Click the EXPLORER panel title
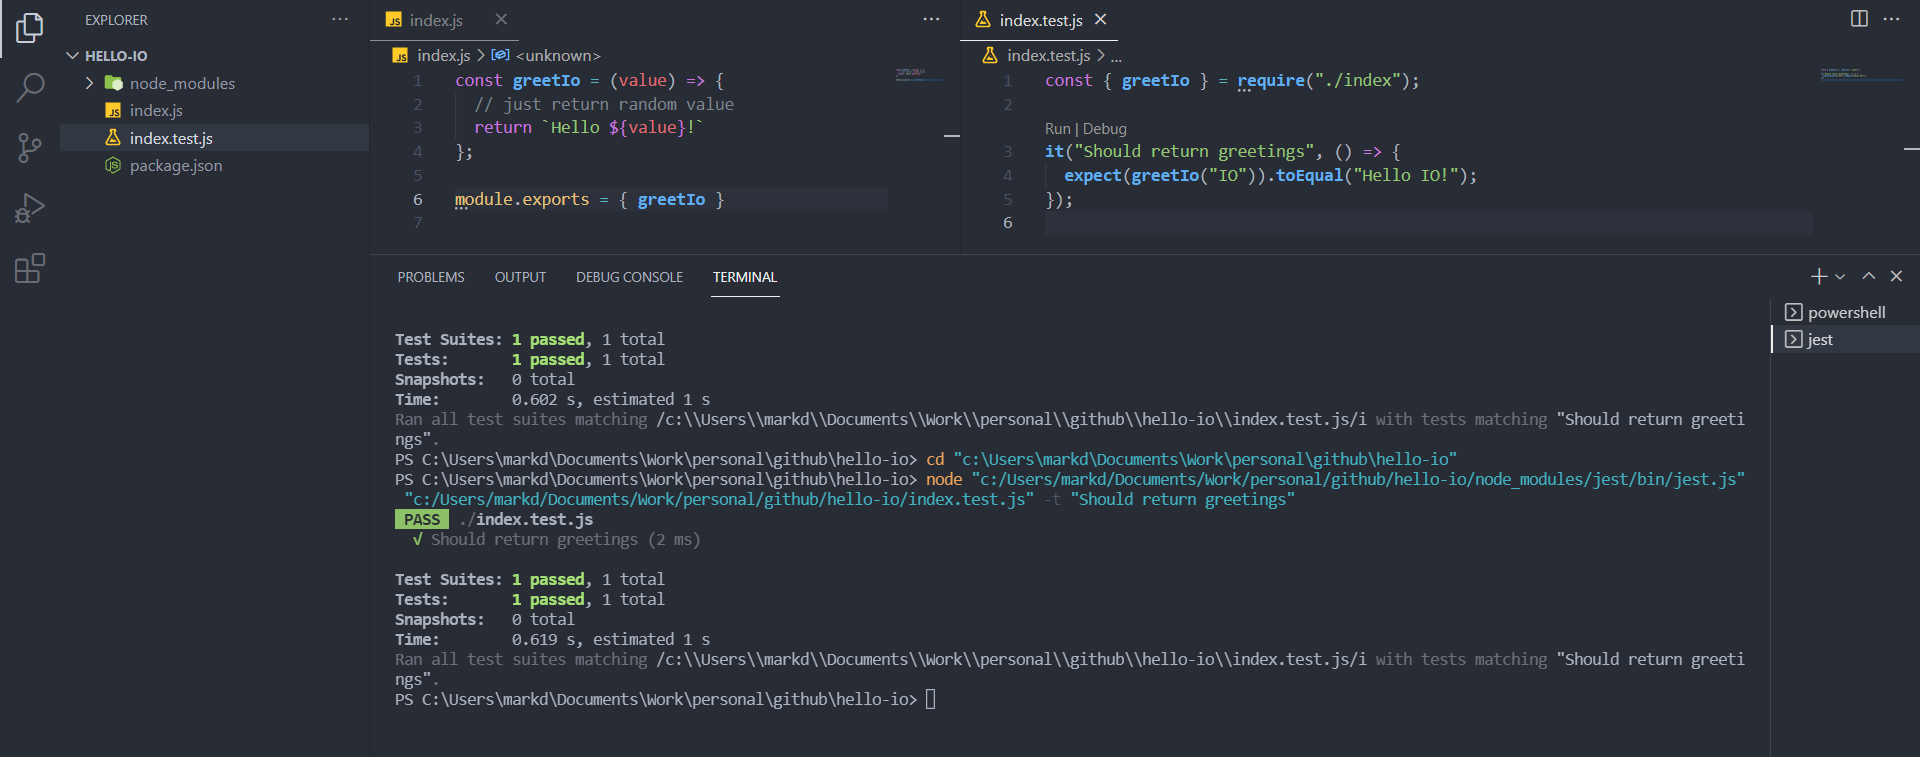The image size is (1920, 757). coord(116,20)
